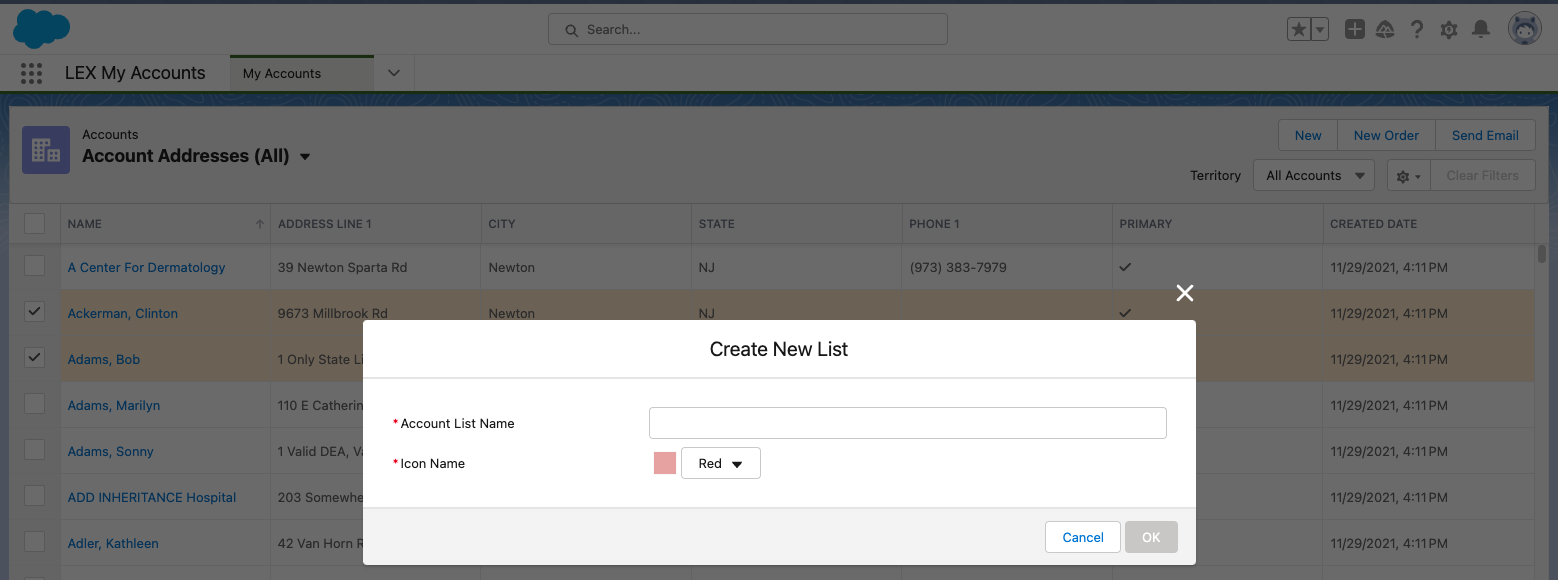Click Cancel in Create New List dialog
Screen dimensions: 1558x580
click(x=1082, y=538)
